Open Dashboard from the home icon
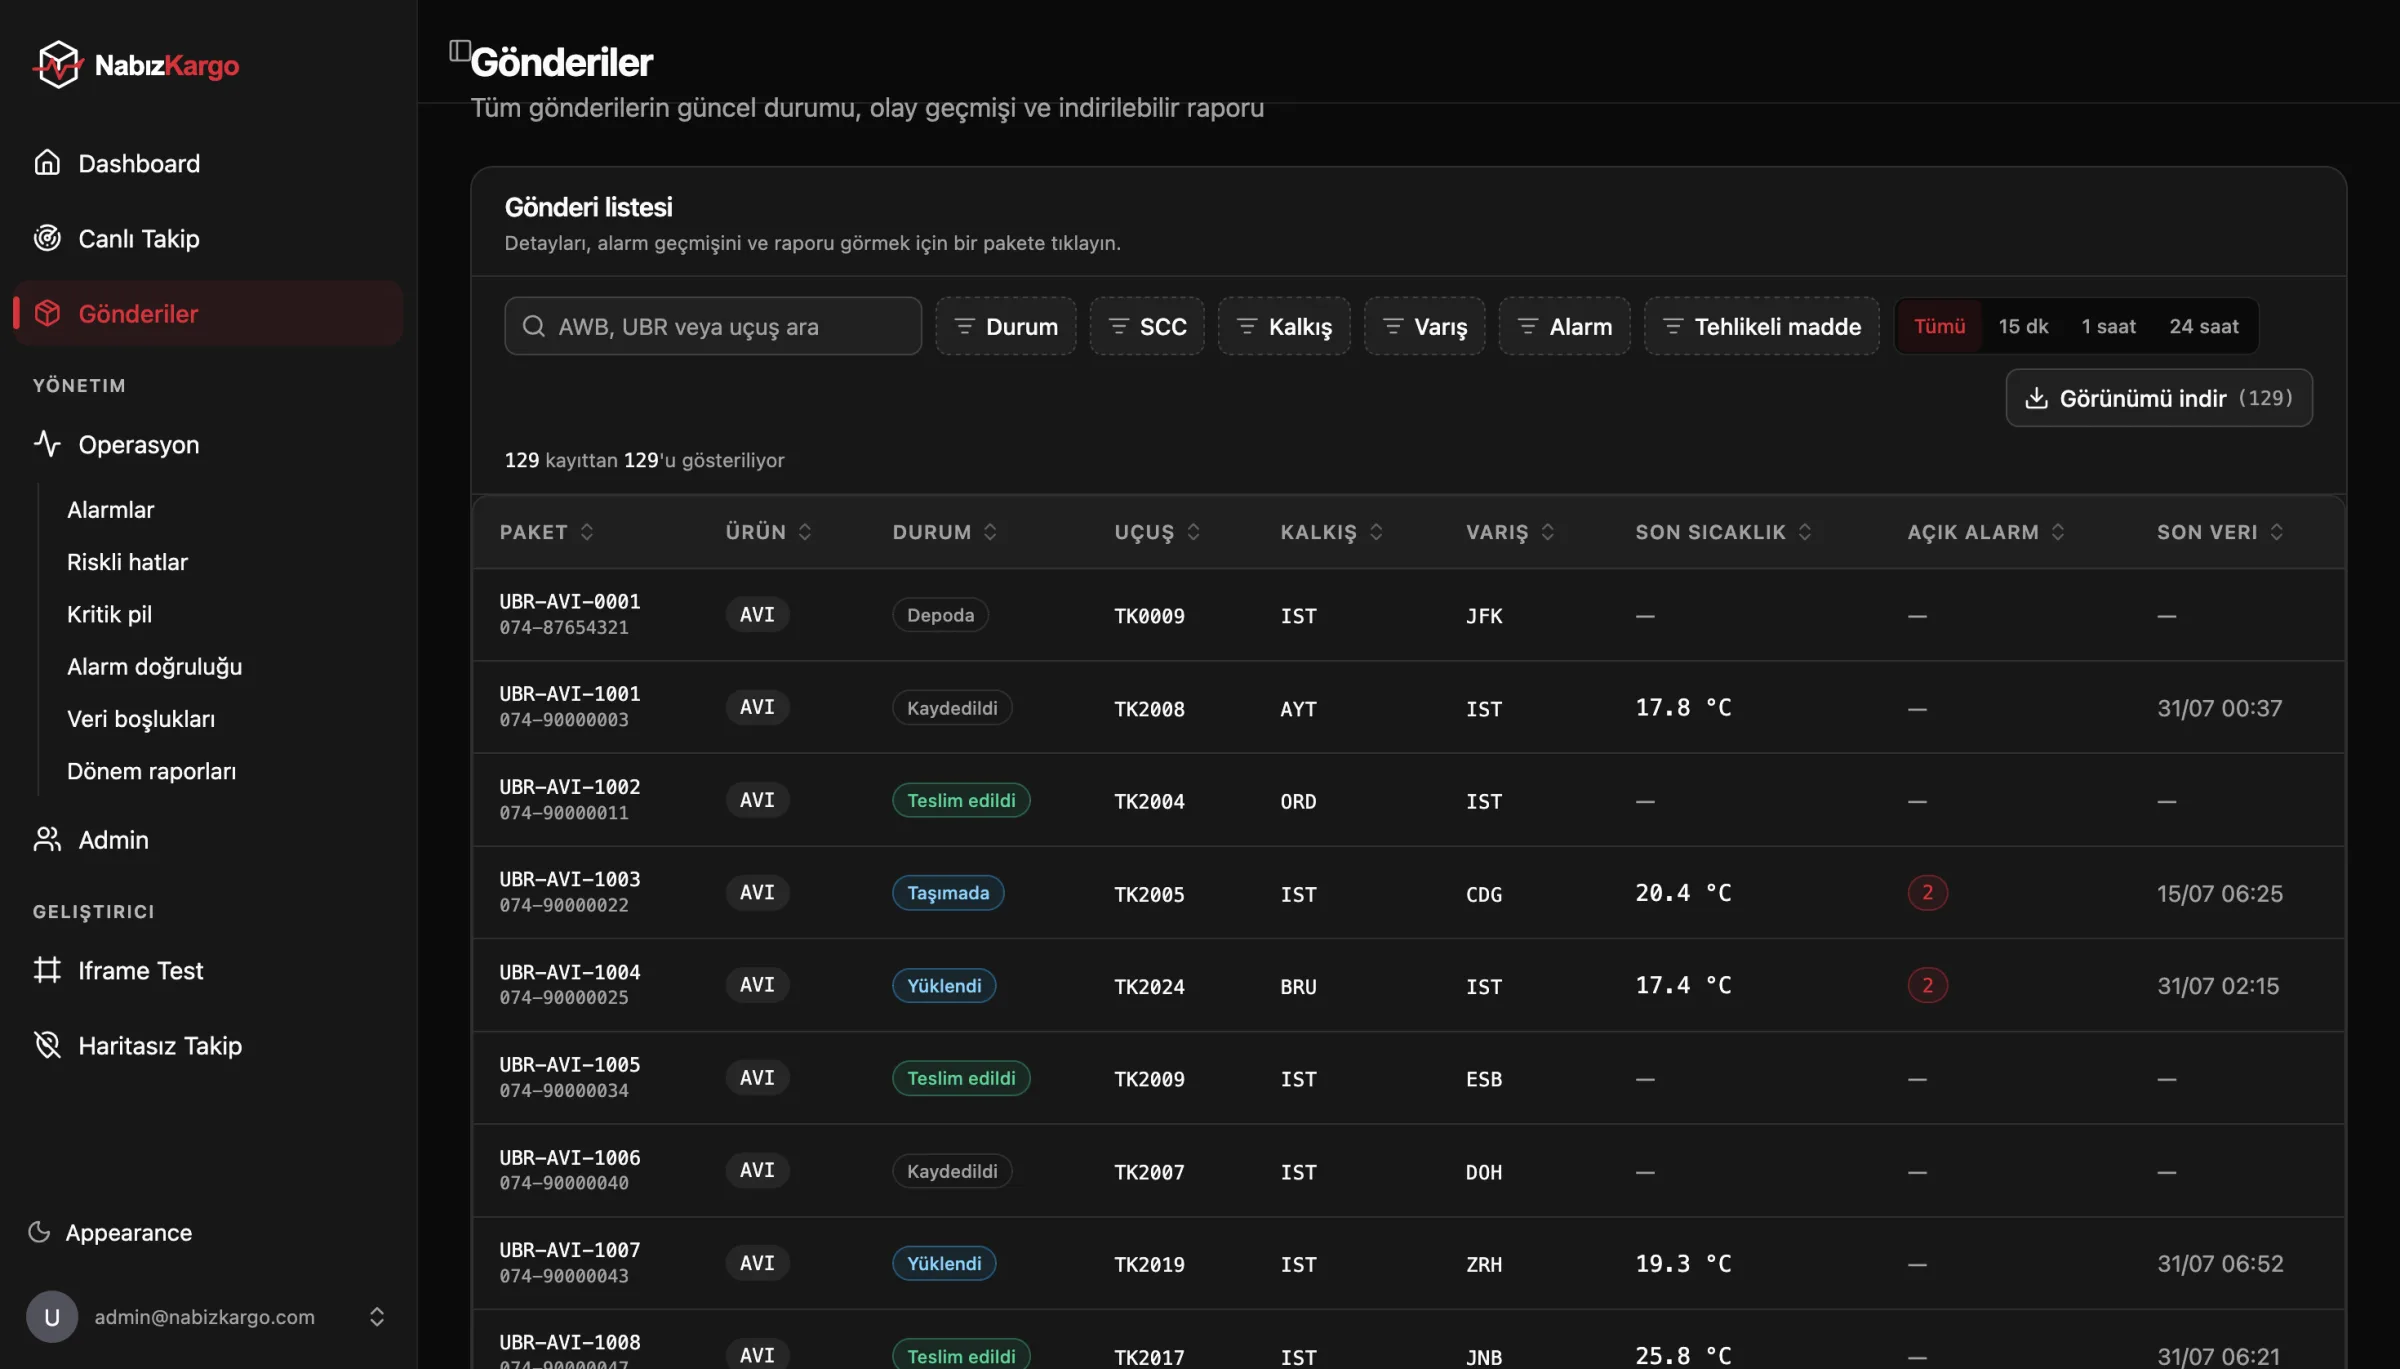Image resolution: width=2400 pixels, height=1369 pixels. coord(47,163)
